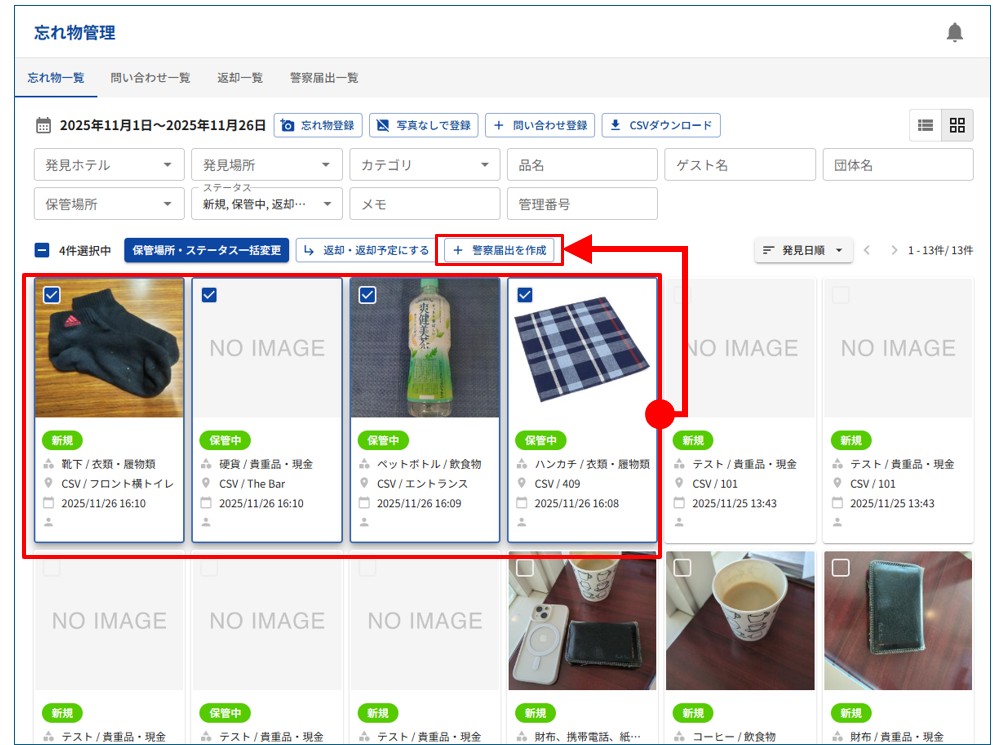Image resolution: width=993 pixels, height=745 pixels.
Task: Deselect all via the 4件選択中 checkbox
Action: (42, 250)
